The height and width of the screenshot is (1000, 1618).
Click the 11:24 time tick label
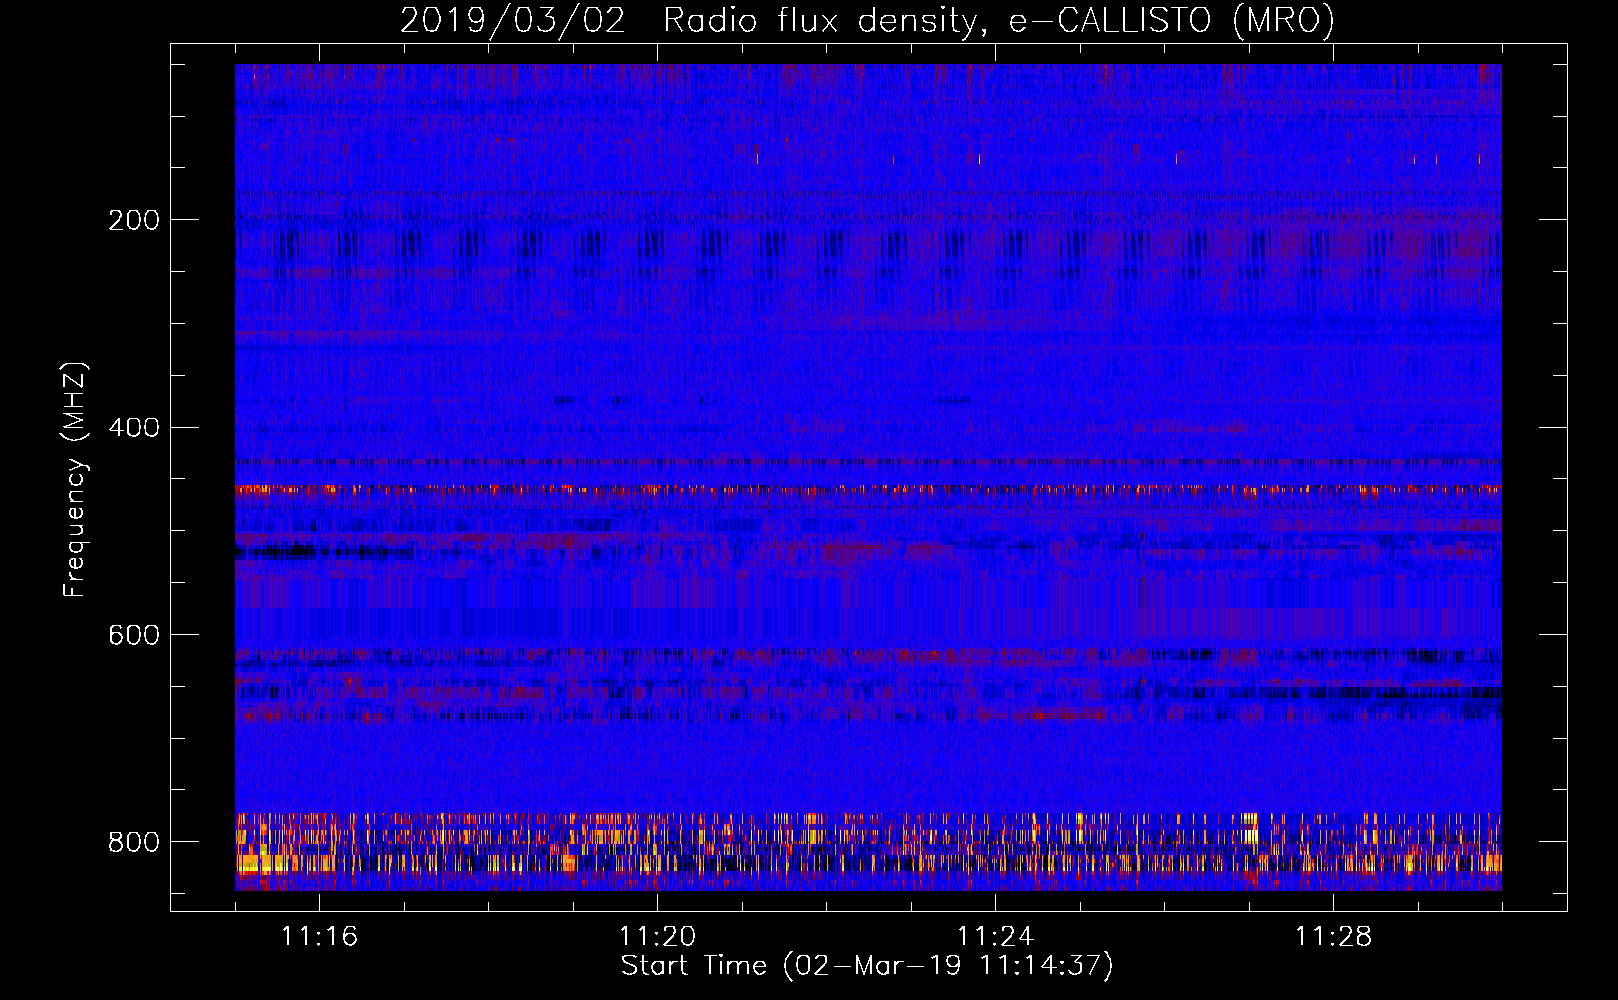[x=995, y=937]
